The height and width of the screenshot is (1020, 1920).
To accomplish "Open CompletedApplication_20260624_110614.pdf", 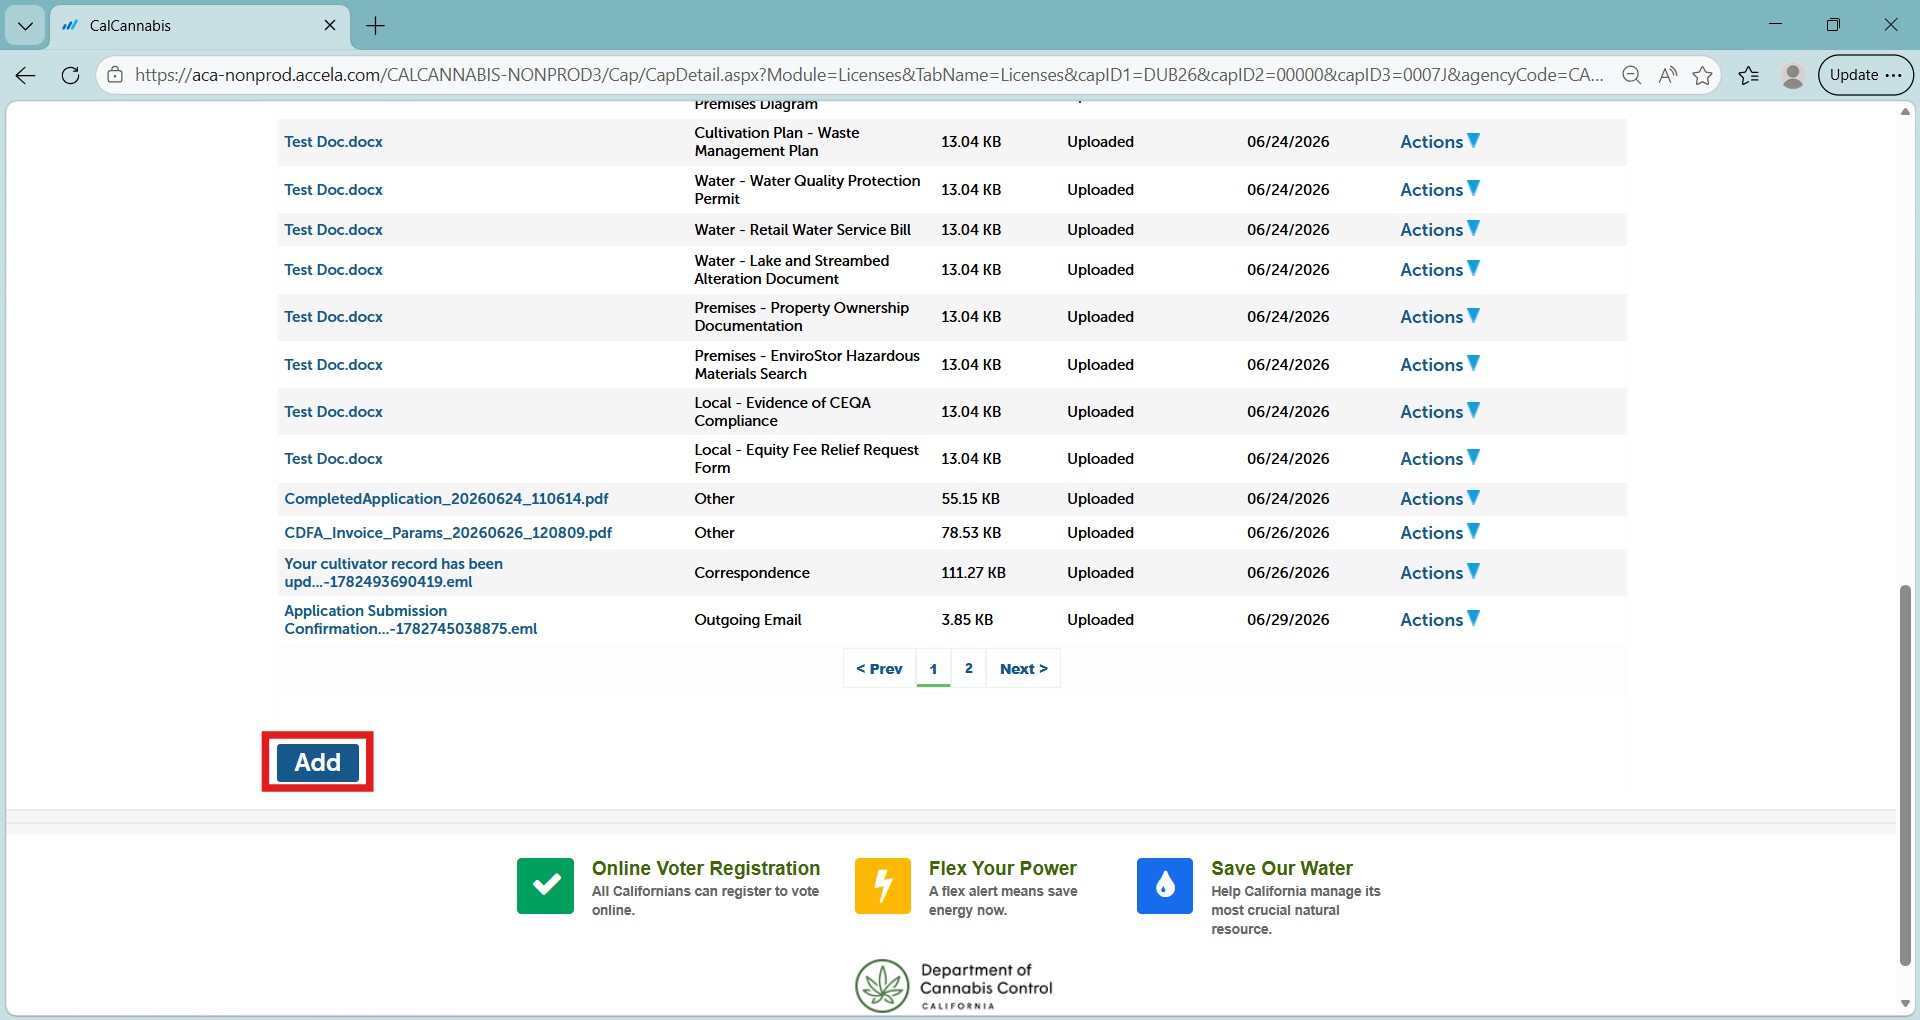I will (x=446, y=499).
